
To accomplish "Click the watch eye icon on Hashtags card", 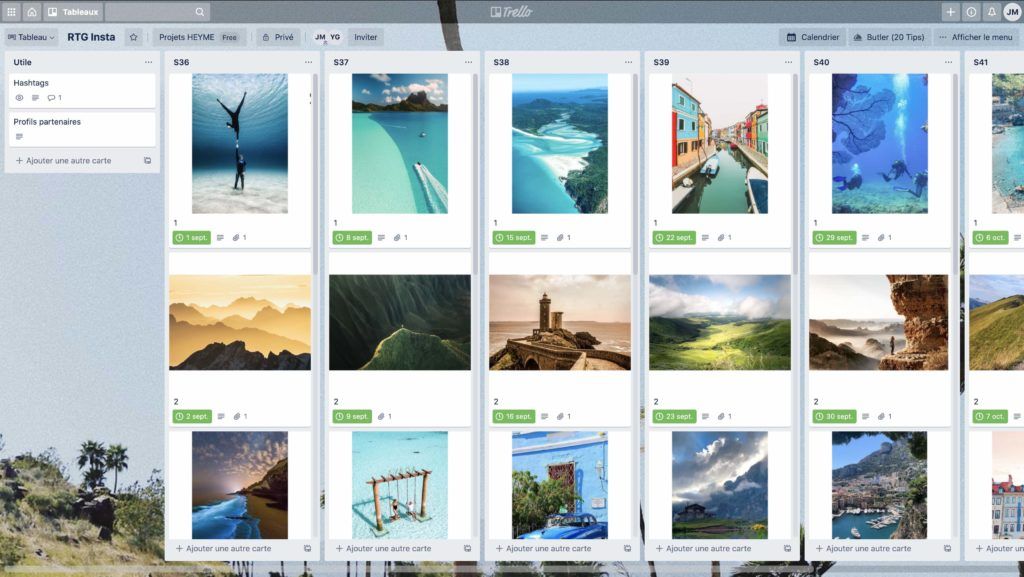I will coord(20,98).
